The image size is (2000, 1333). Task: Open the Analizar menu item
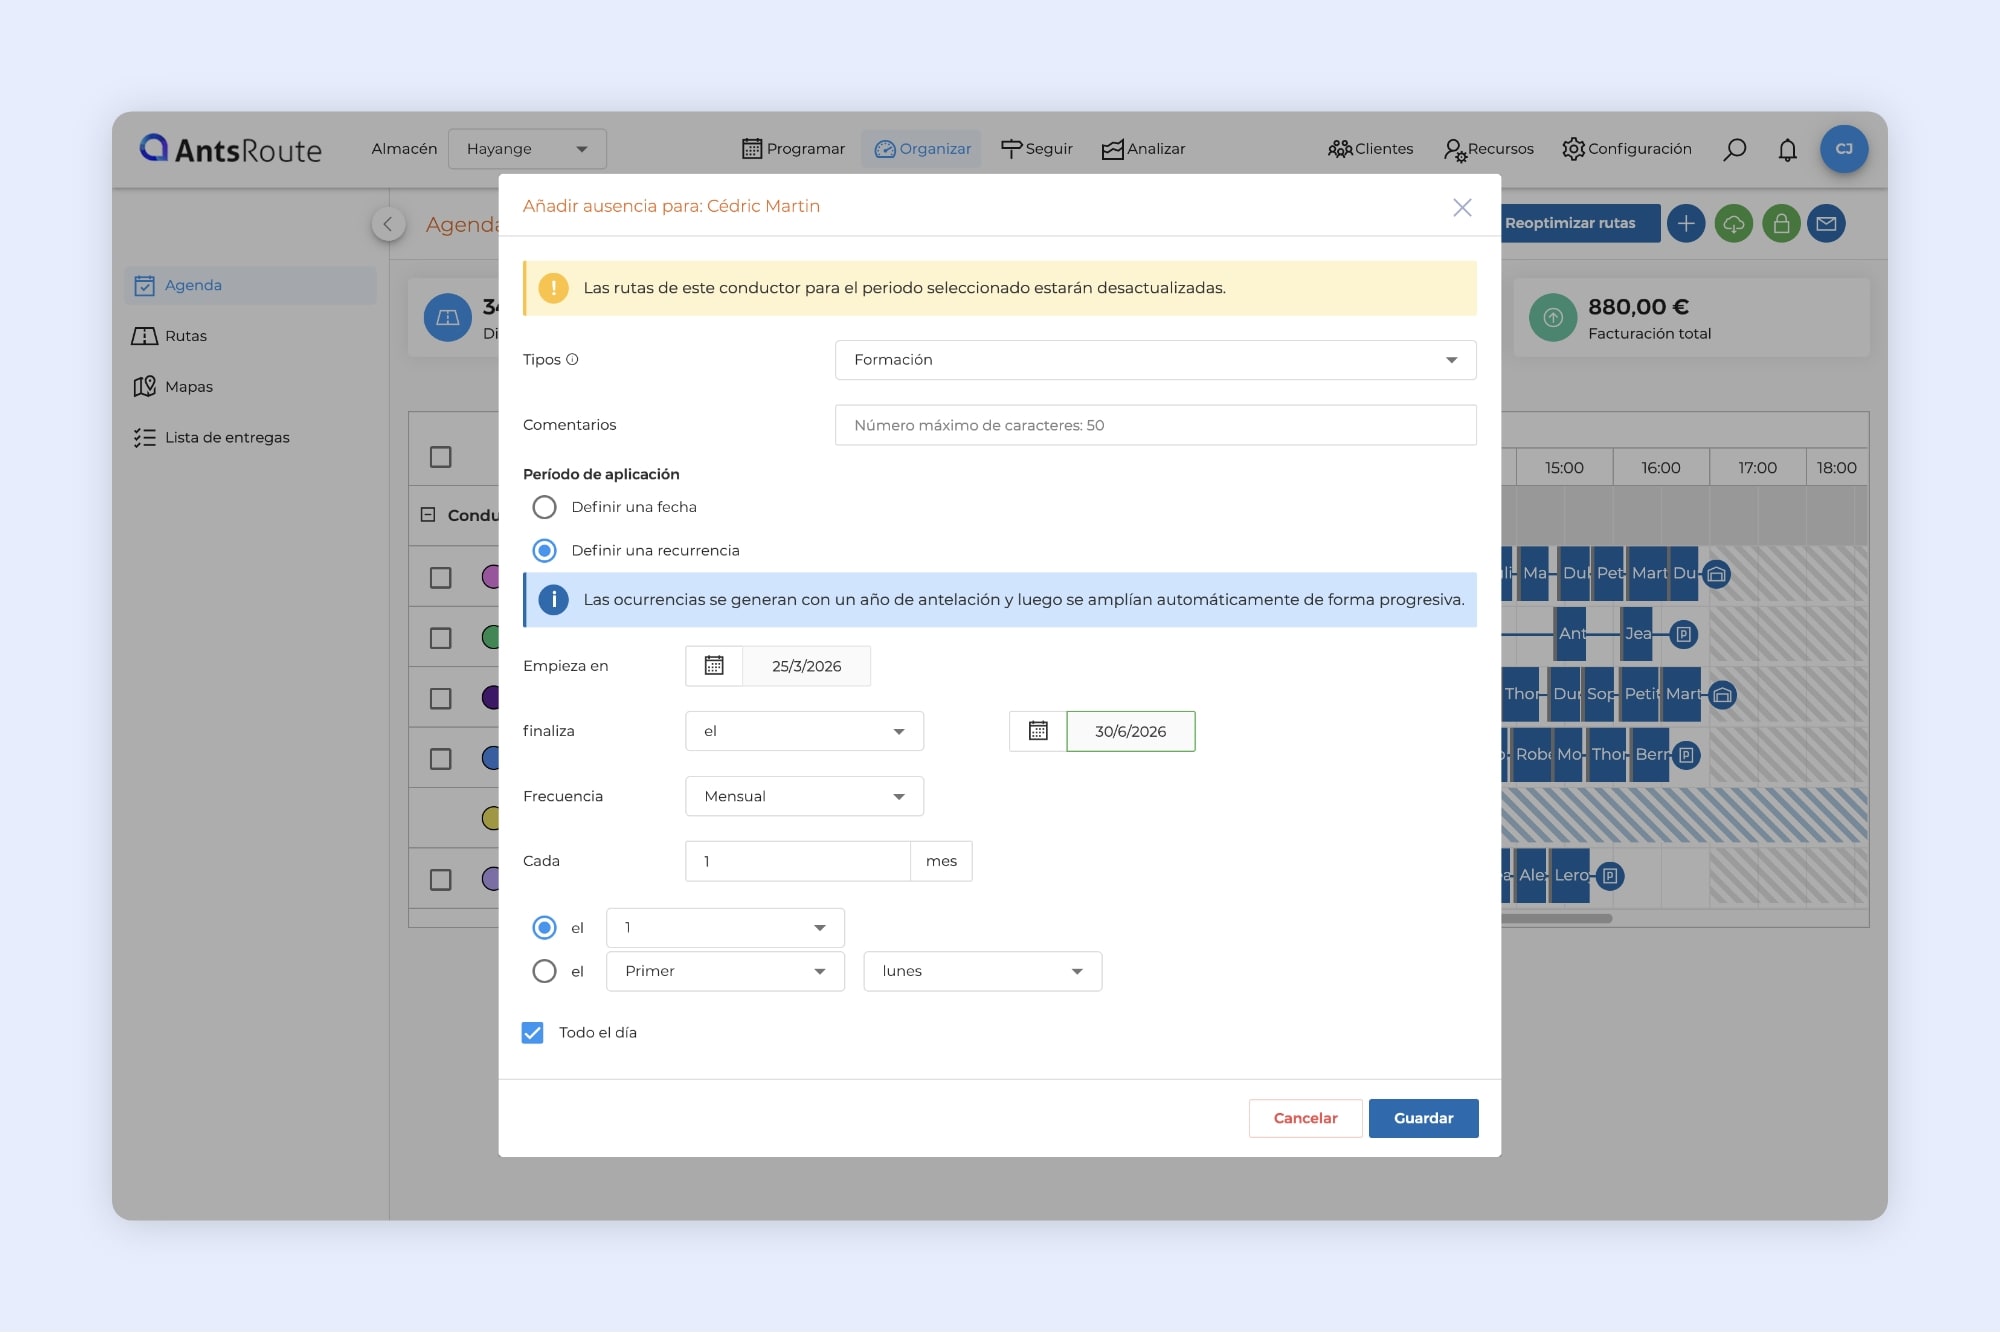(1143, 149)
